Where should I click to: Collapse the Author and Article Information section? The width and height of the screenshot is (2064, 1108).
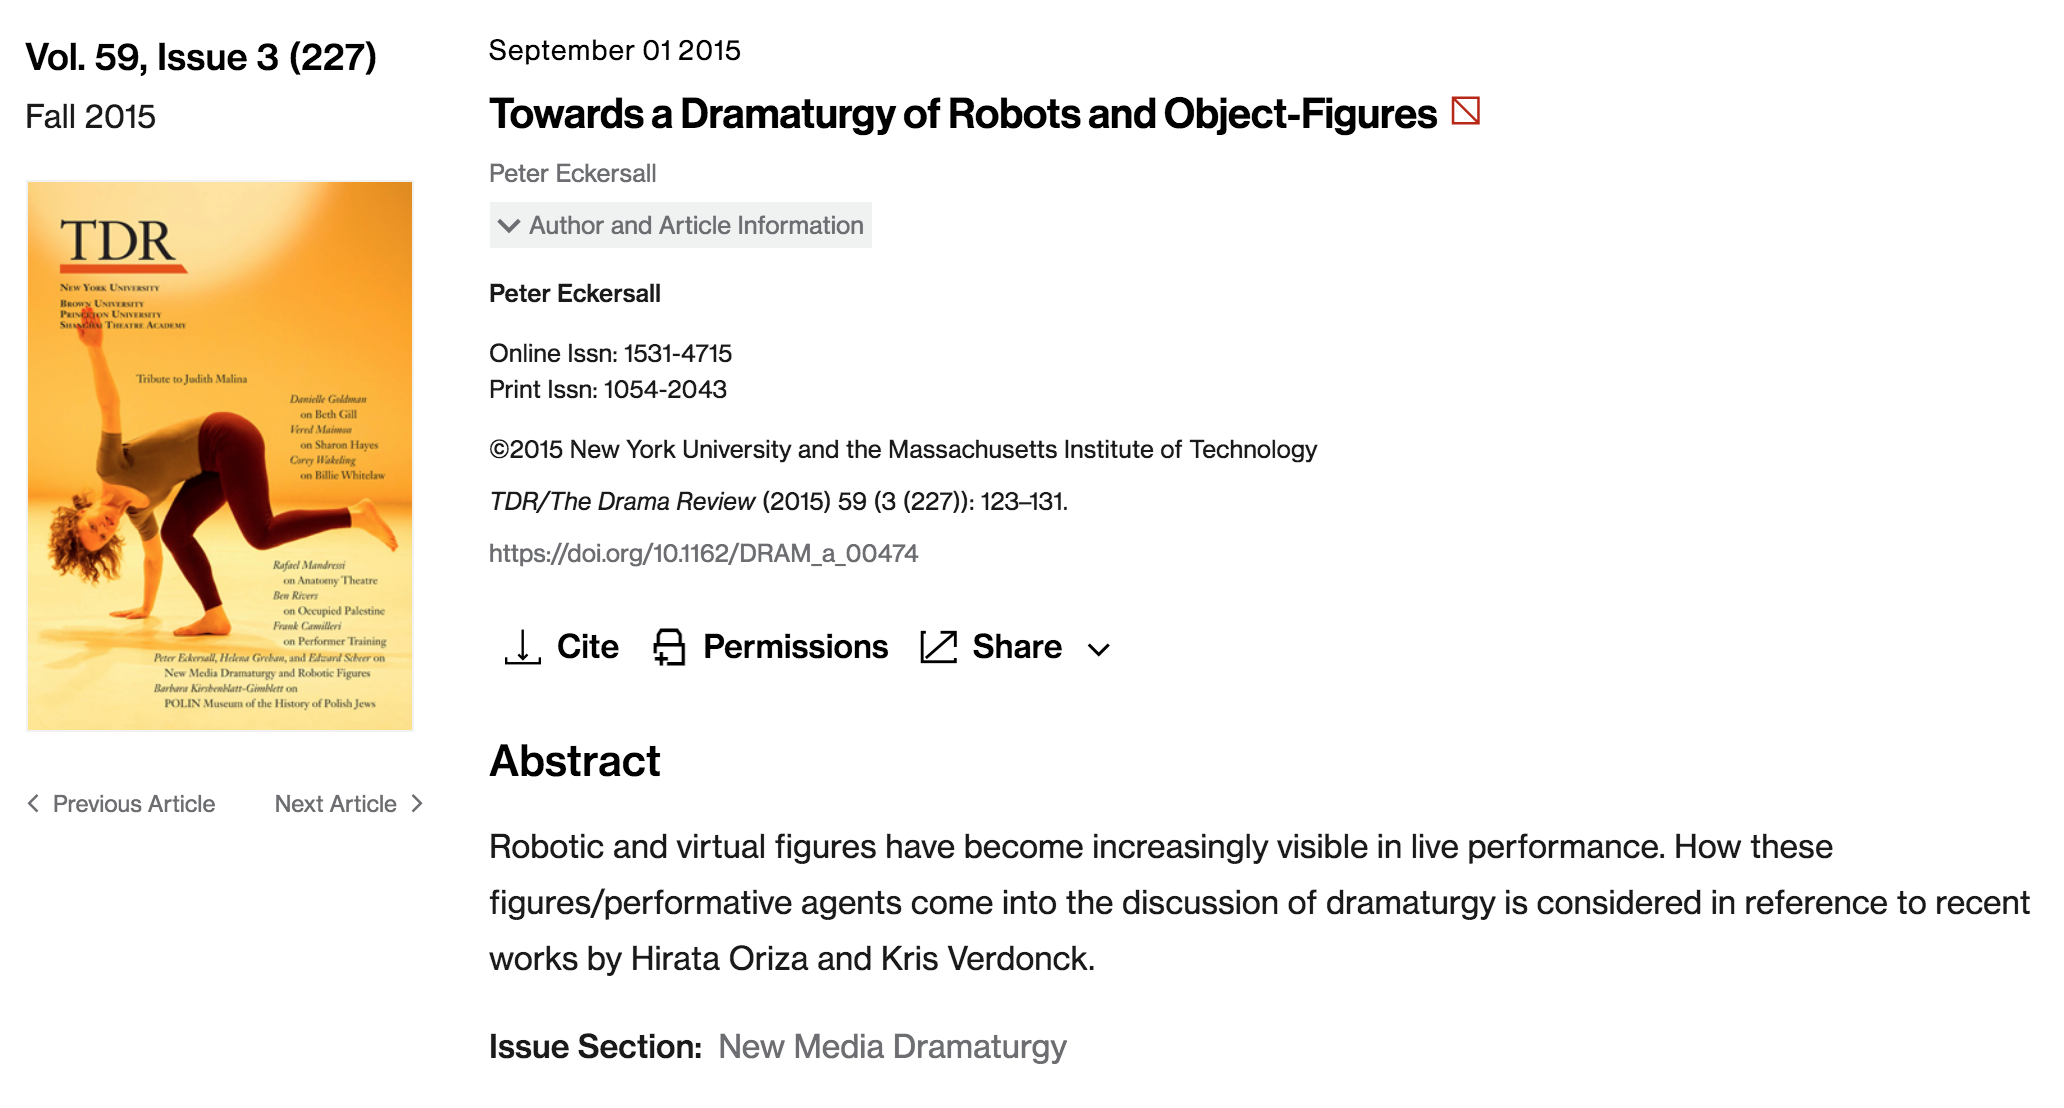tap(680, 225)
